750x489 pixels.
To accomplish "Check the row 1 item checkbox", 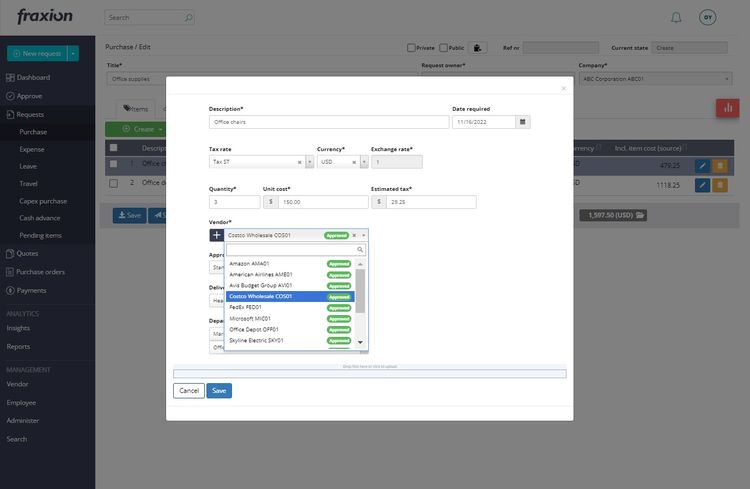I will point(113,164).
